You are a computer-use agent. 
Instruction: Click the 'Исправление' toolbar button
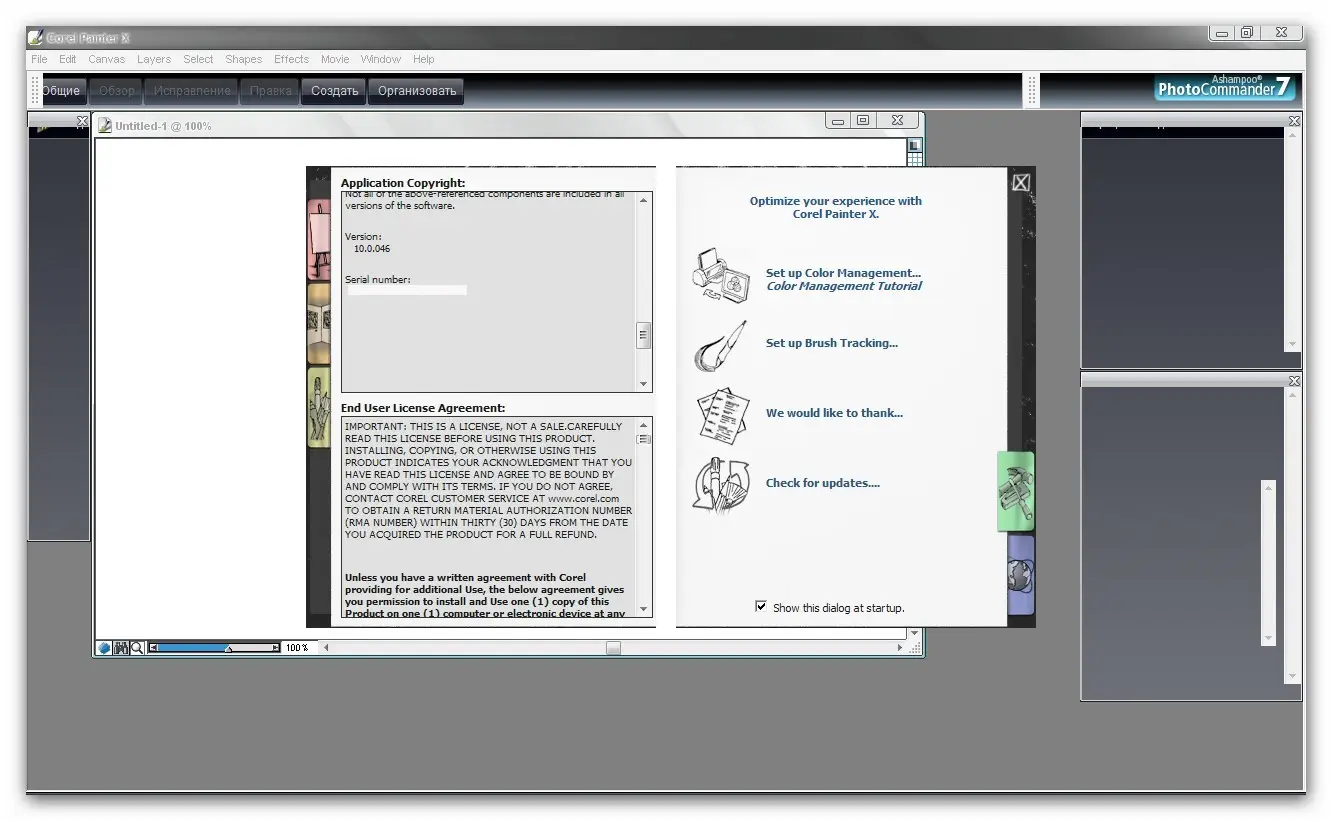coord(192,91)
